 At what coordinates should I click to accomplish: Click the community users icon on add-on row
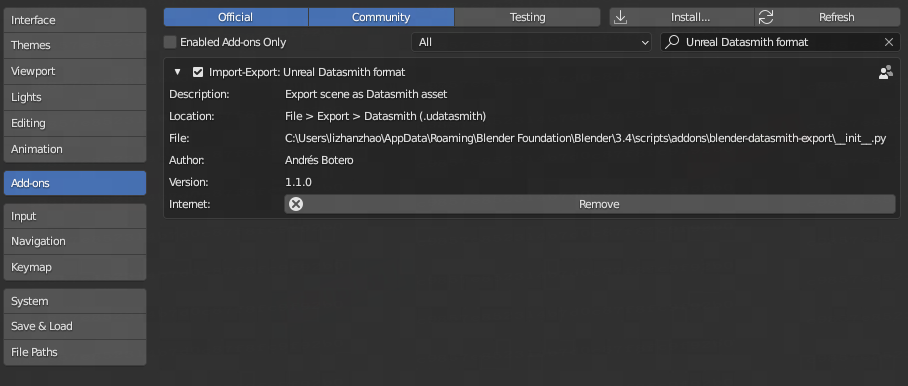pyautogui.click(x=885, y=72)
